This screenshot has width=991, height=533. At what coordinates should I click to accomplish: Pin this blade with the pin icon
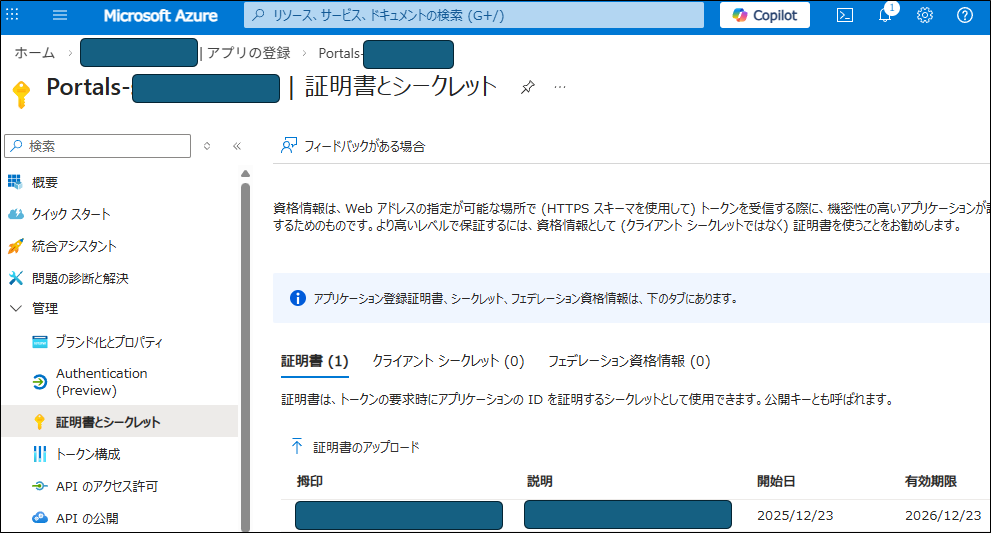click(x=528, y=88)
